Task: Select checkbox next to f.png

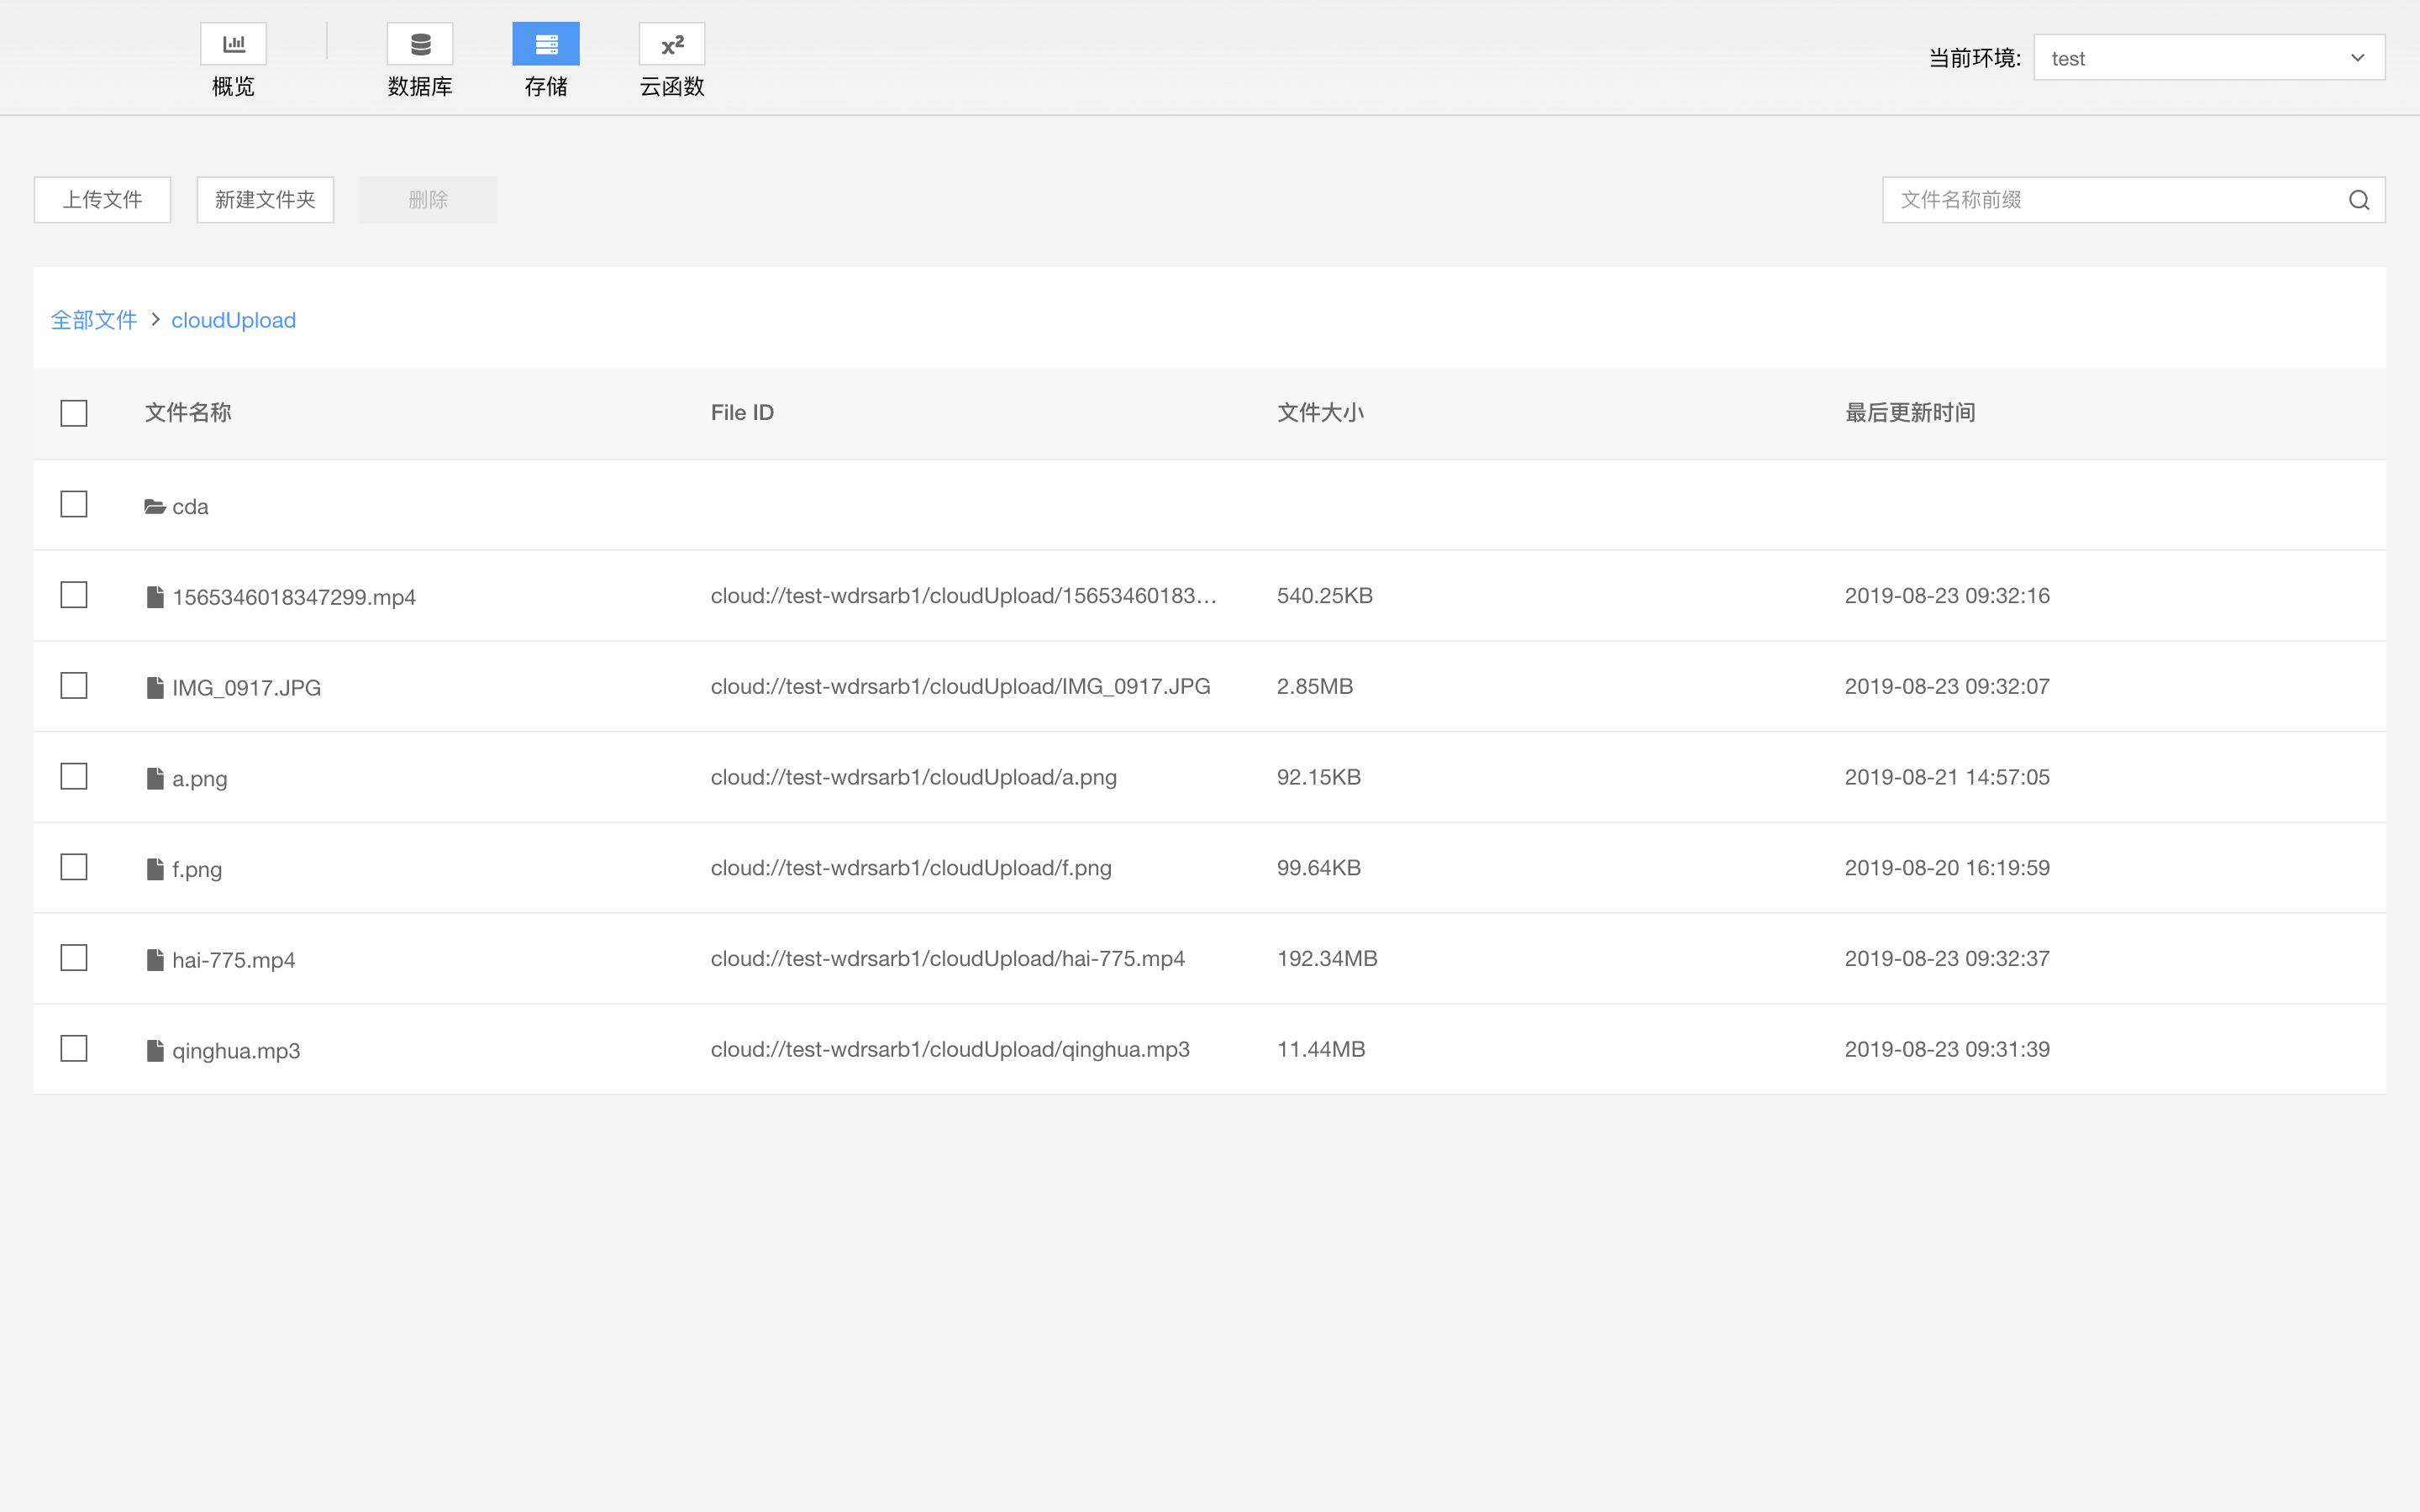Action: point(74,867)
